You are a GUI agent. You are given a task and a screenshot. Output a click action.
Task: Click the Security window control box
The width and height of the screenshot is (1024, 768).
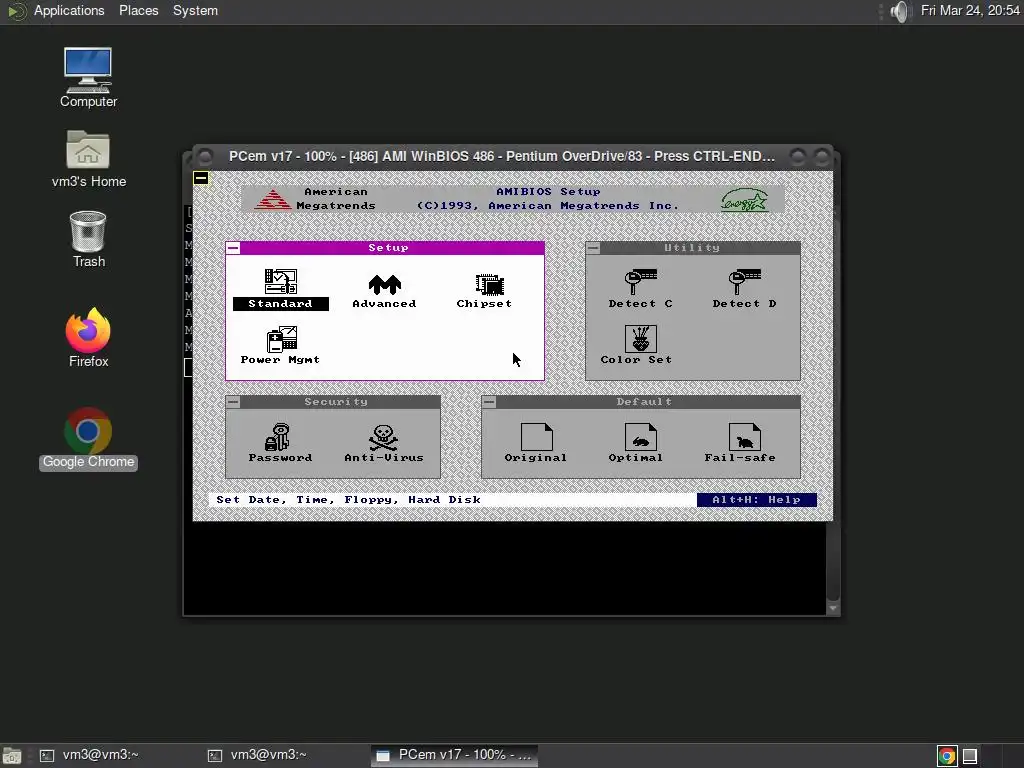click(x=233, y=402)
